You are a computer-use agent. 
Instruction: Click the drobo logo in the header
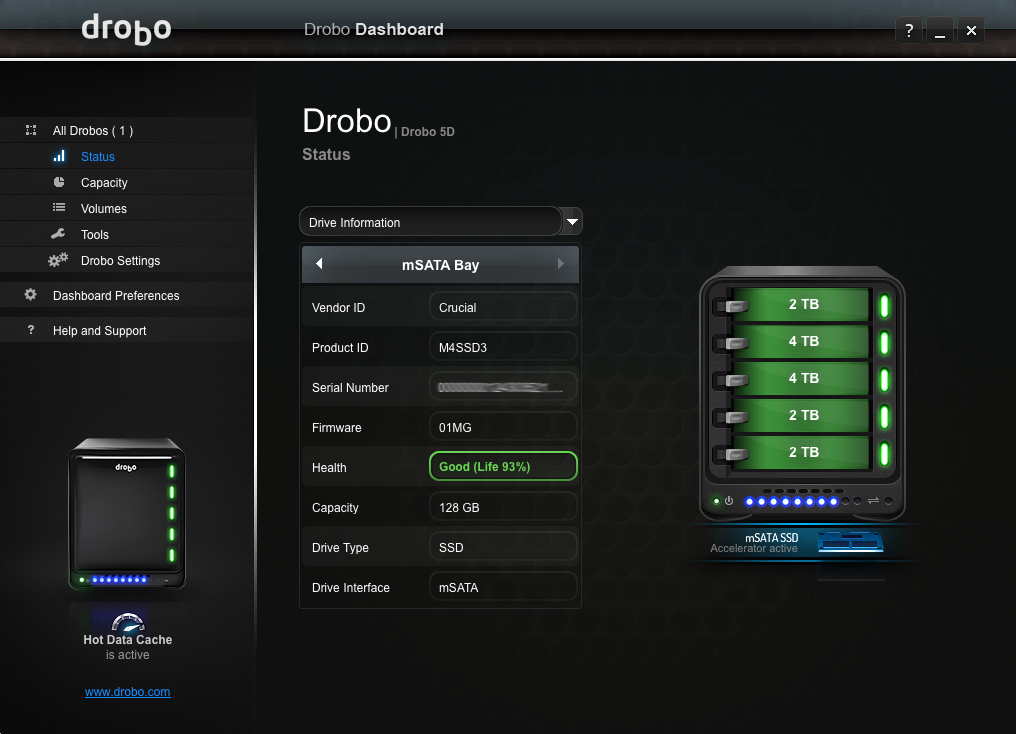tap(126, 29)
